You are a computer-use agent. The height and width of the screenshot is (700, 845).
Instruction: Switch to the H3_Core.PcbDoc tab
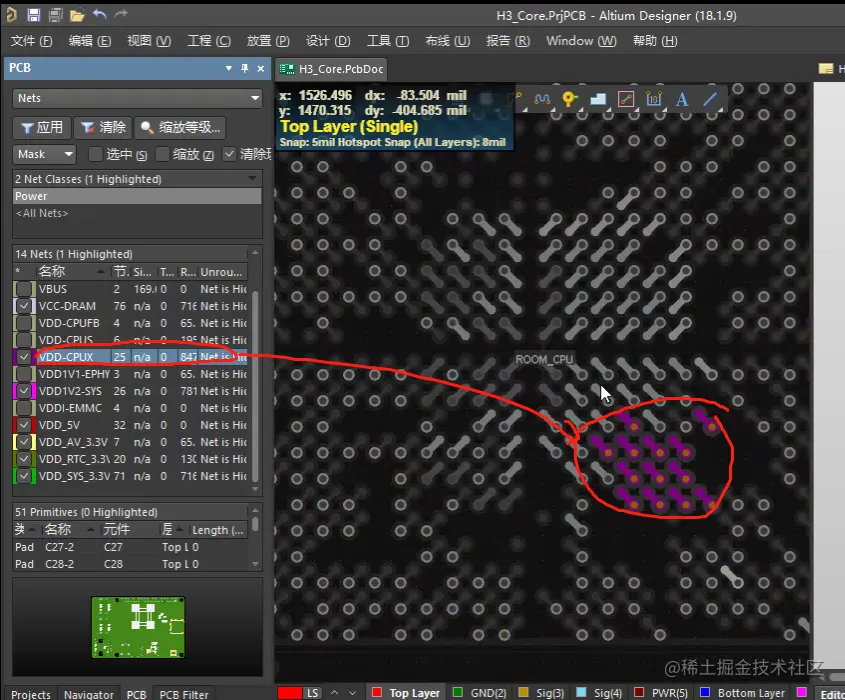point(331,69)
